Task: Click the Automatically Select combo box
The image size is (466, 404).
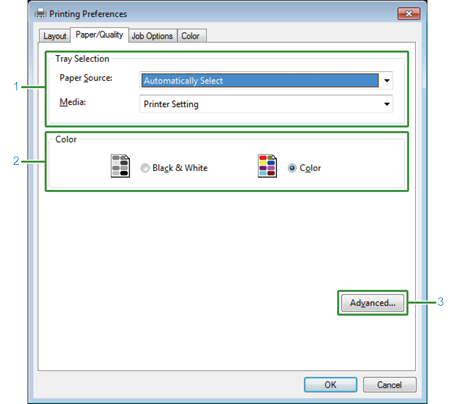Action: coord(266,80)
